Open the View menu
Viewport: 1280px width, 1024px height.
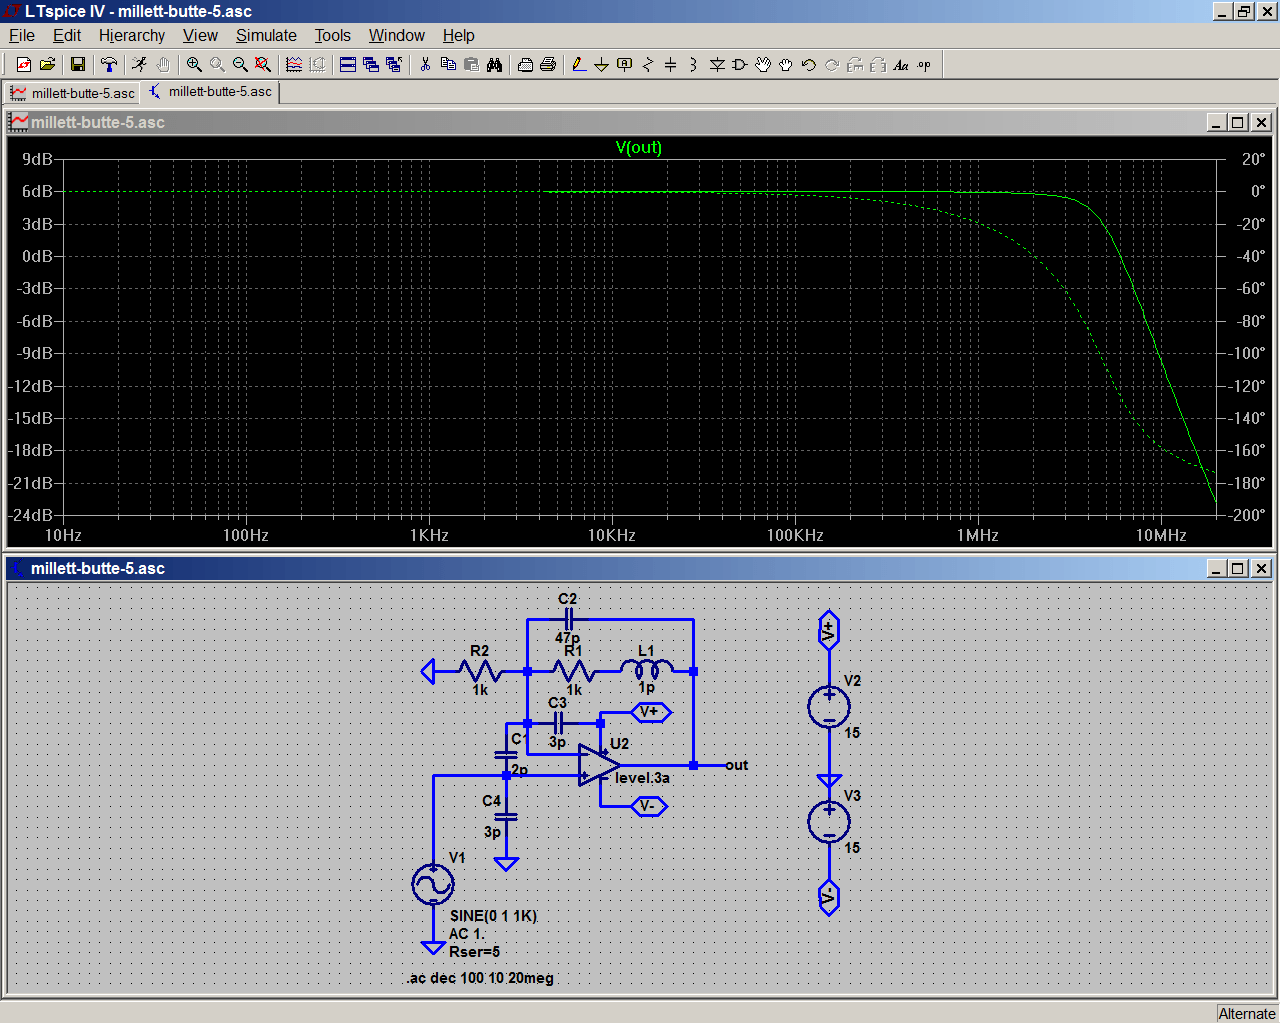[200, 35]
